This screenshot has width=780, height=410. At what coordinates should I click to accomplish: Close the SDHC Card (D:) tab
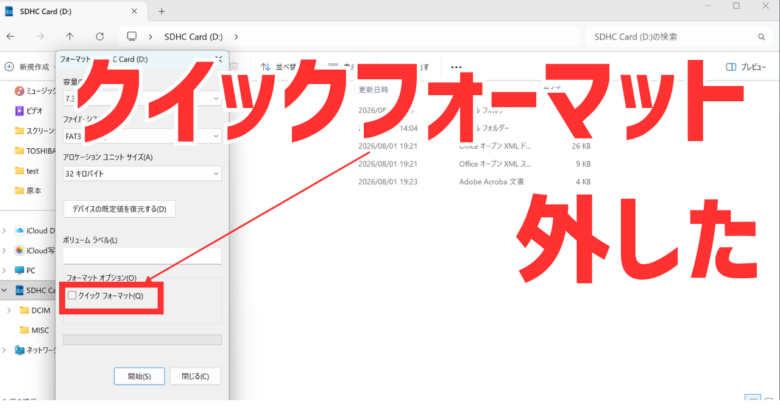point(134,11)
